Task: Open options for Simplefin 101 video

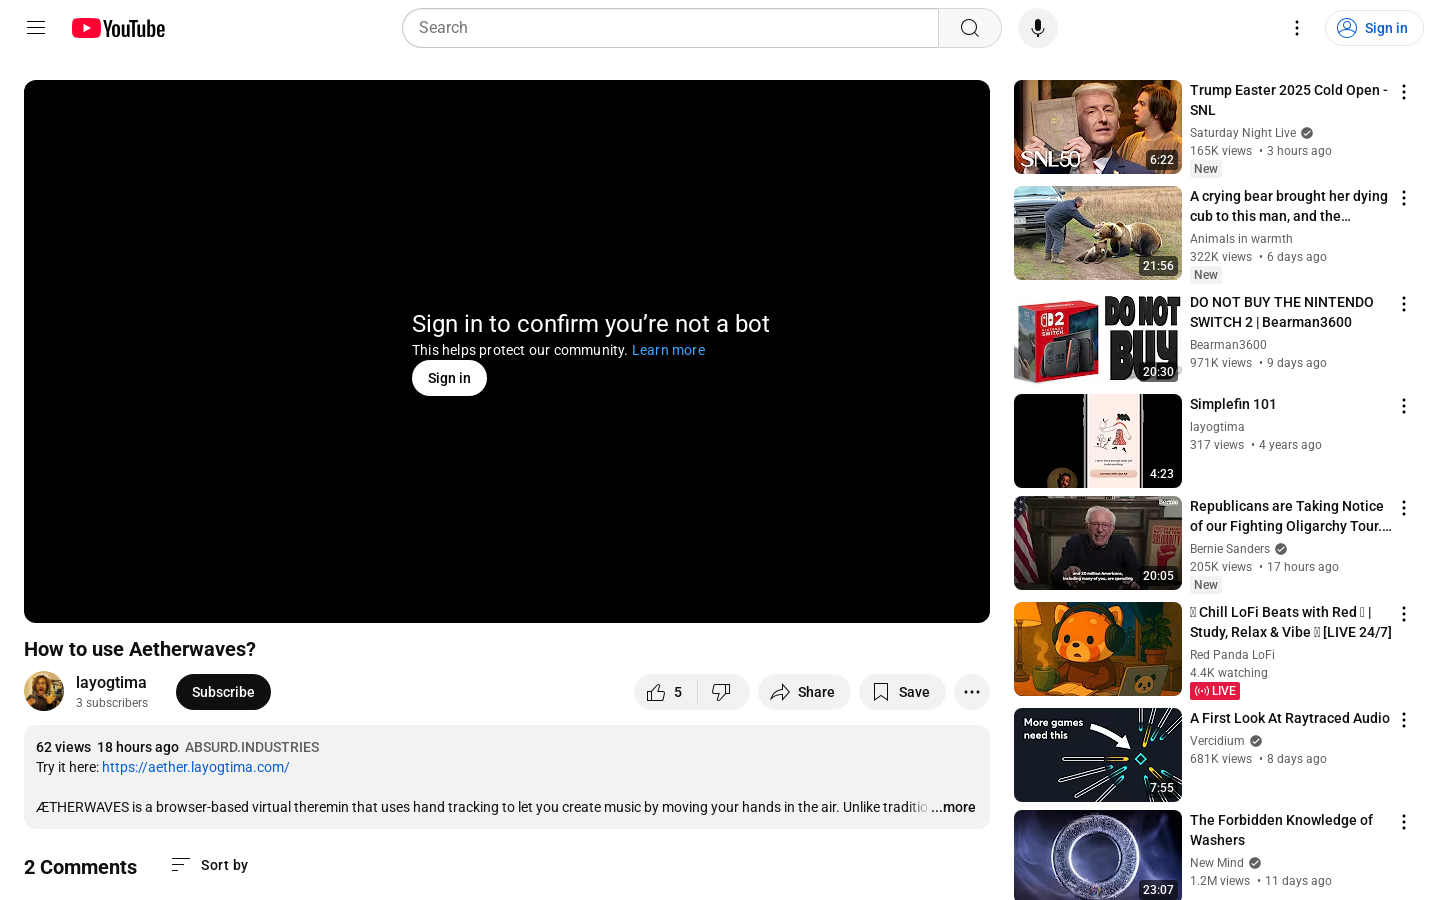Action: (x=1404, y=406)
